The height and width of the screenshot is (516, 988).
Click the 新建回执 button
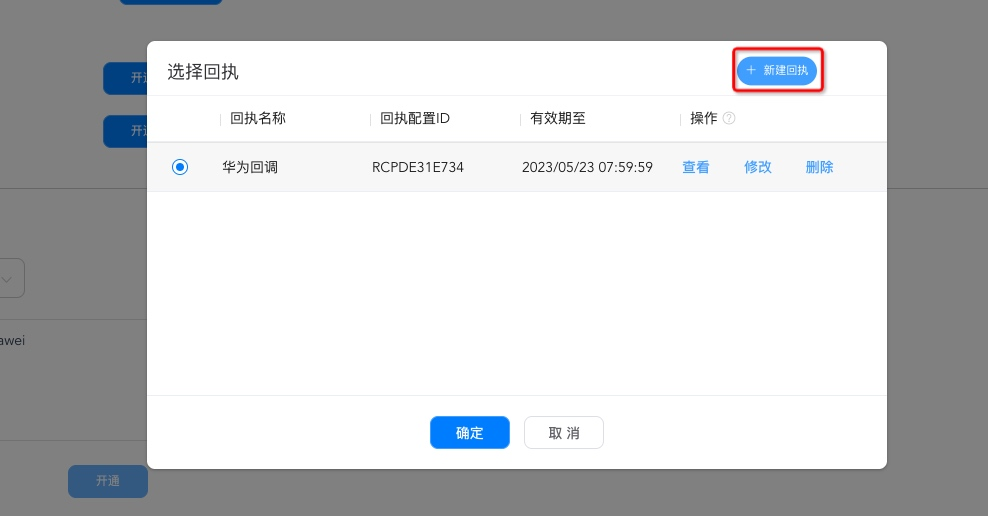click(777, 71)
